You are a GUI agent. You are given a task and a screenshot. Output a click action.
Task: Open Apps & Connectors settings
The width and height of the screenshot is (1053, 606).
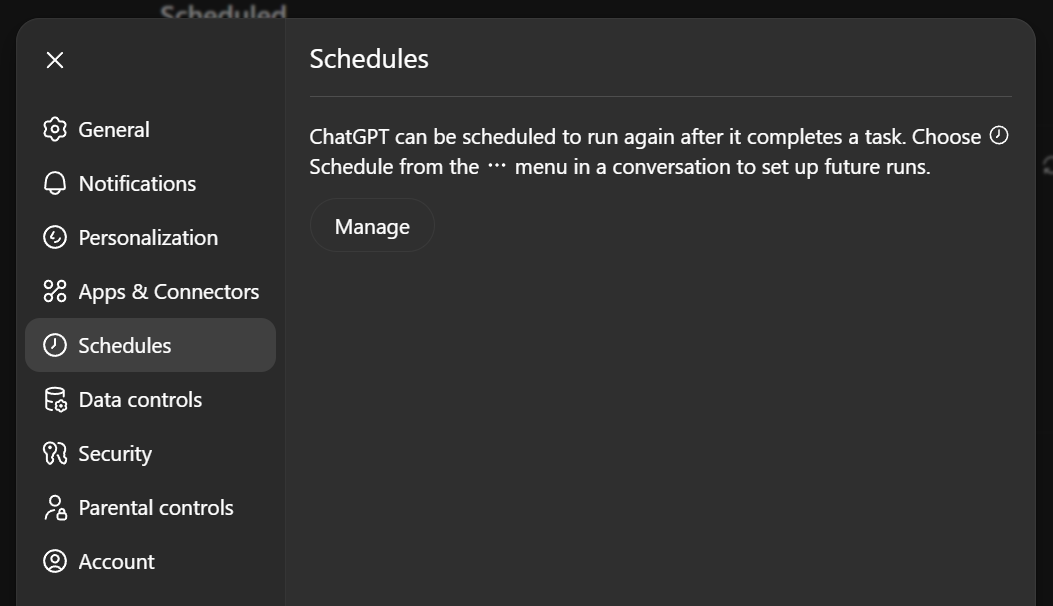click(x=169, y=291)
